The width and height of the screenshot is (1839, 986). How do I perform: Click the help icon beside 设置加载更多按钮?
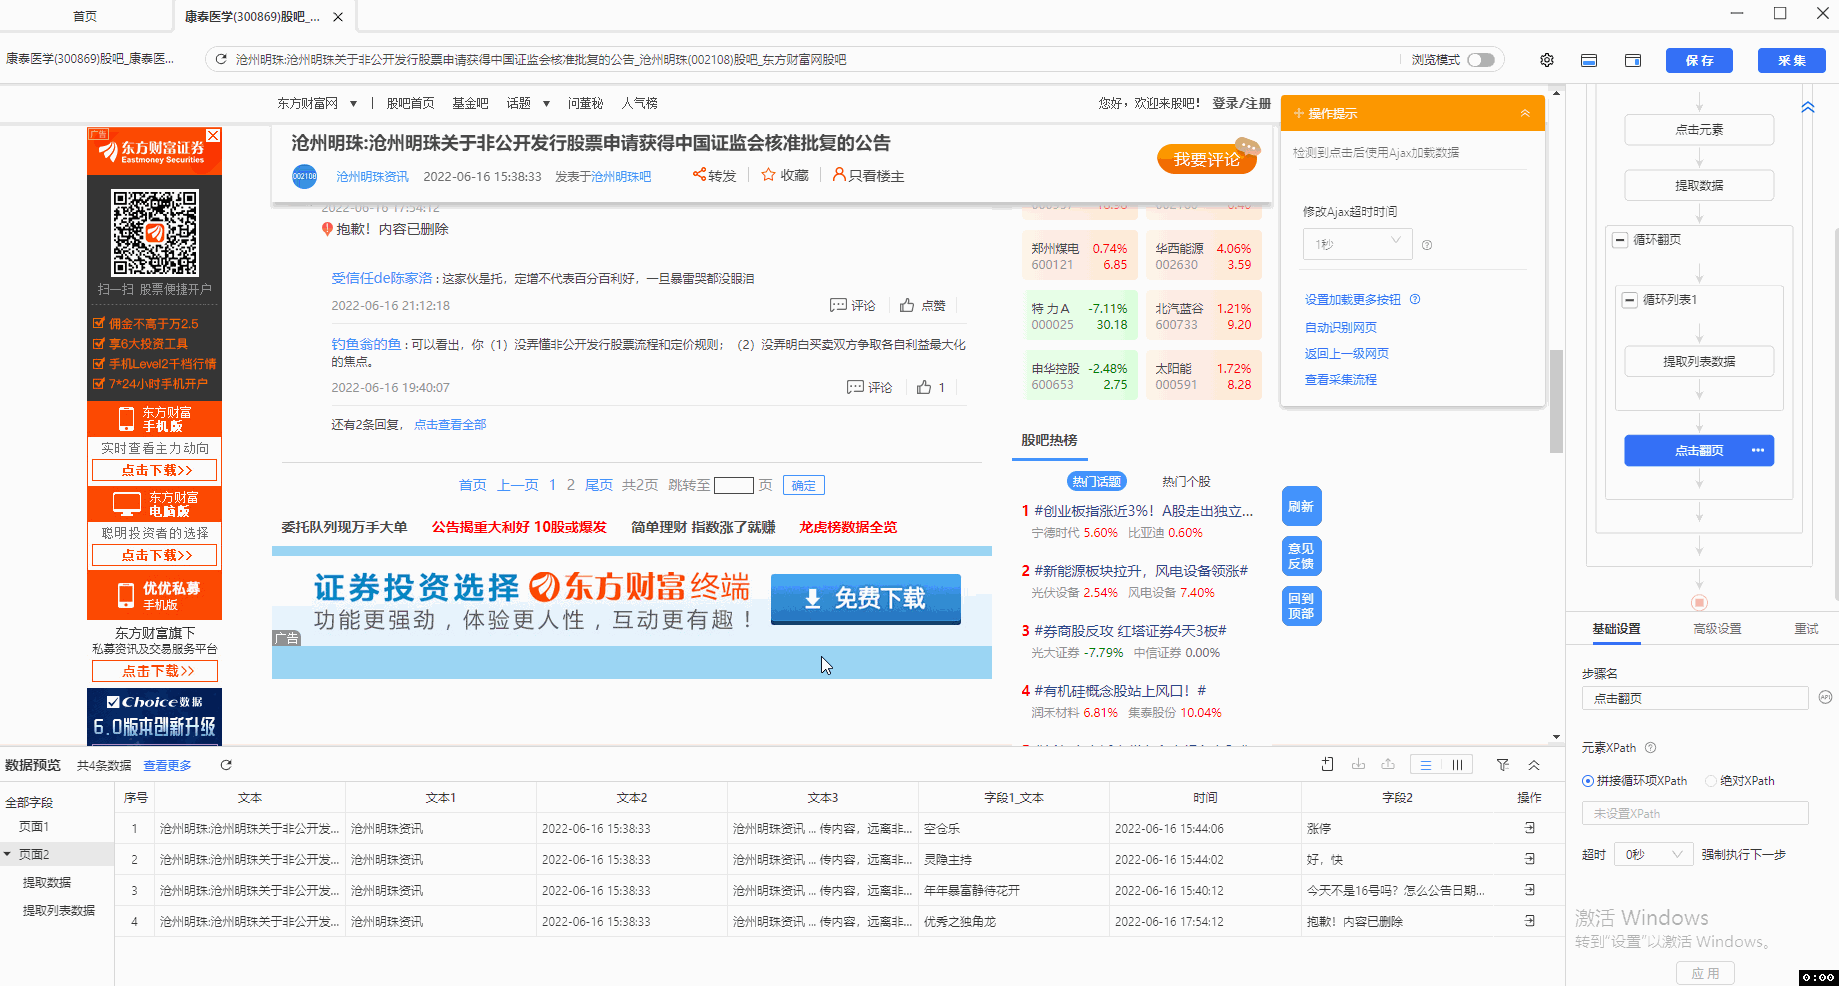(x=1415, y=299)
